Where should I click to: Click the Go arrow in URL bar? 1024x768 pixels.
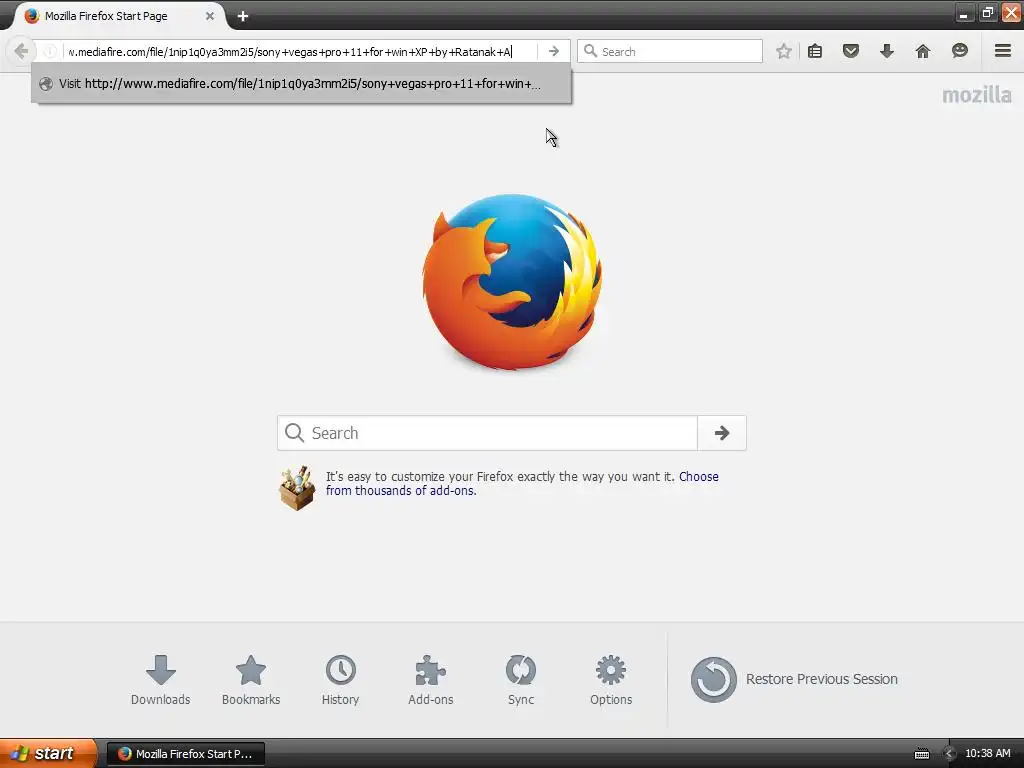[554, 51]
